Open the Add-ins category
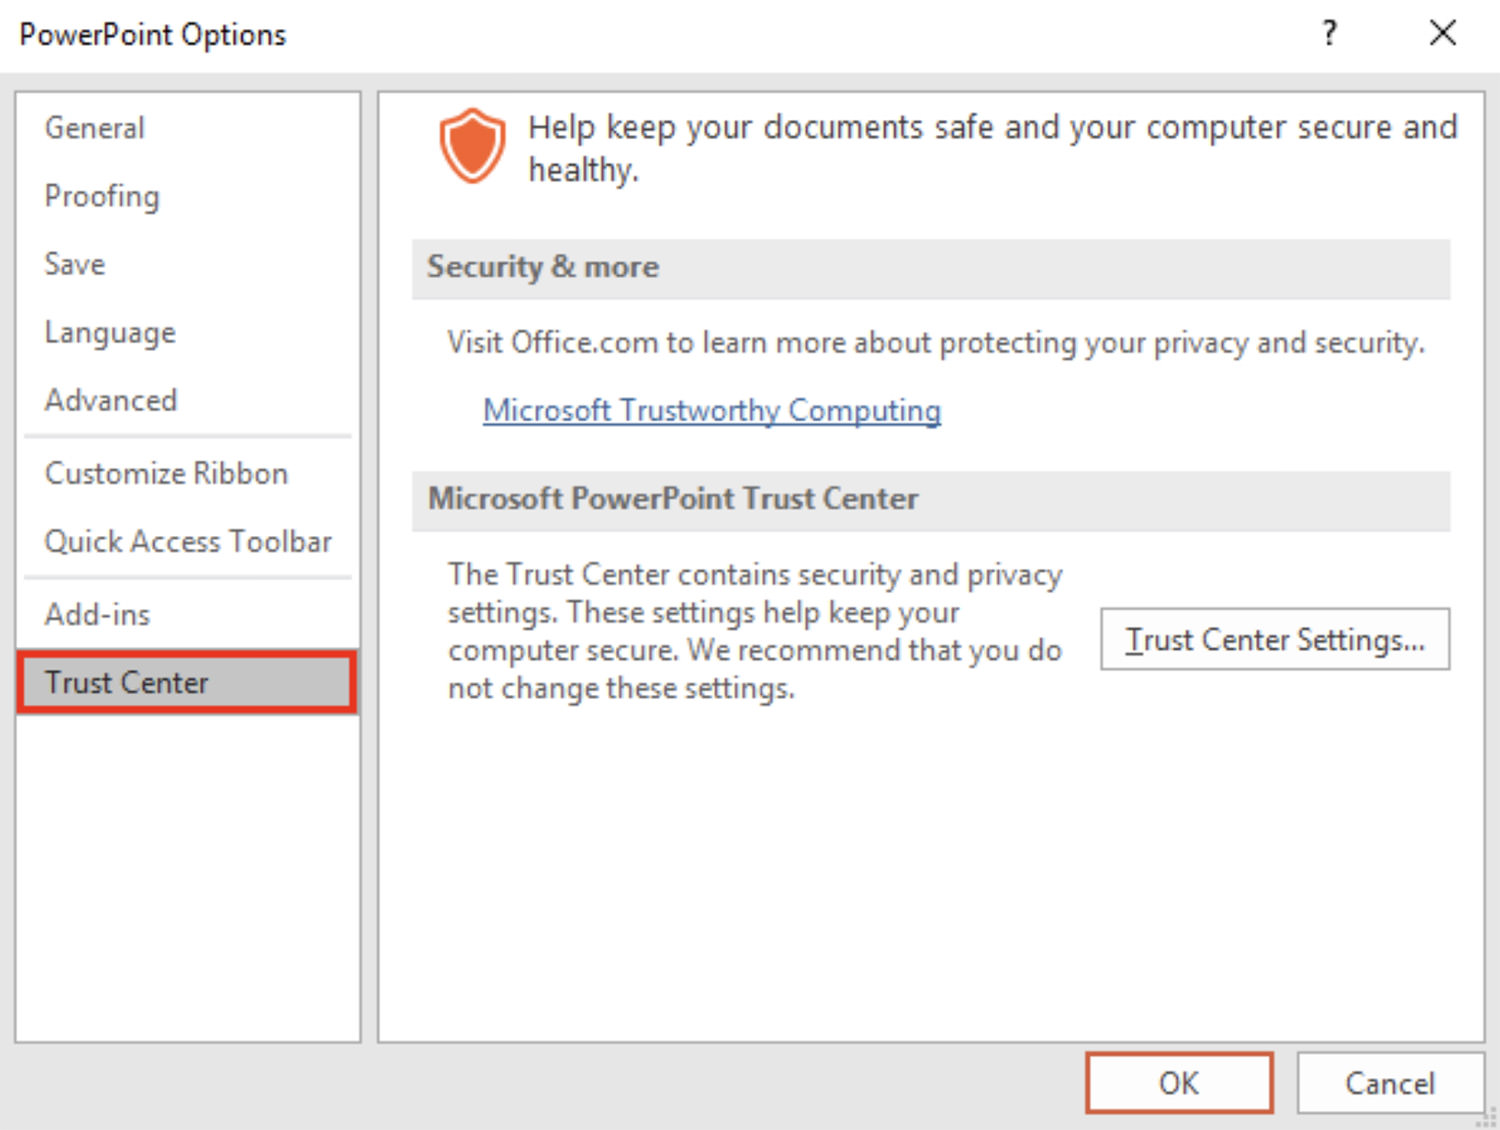Screen dimensions: 1500x1130 (x=187, y=614)
